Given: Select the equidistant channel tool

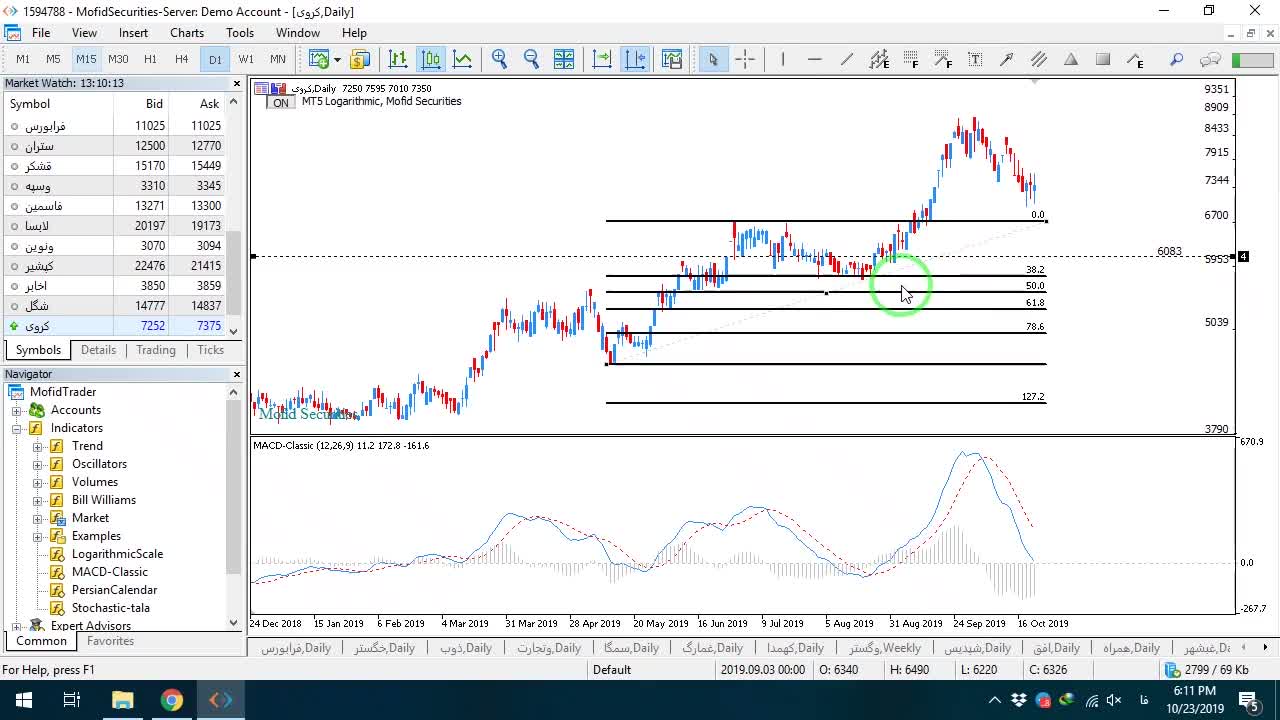Looking at the screenshot, I should (x=879, y=59).
